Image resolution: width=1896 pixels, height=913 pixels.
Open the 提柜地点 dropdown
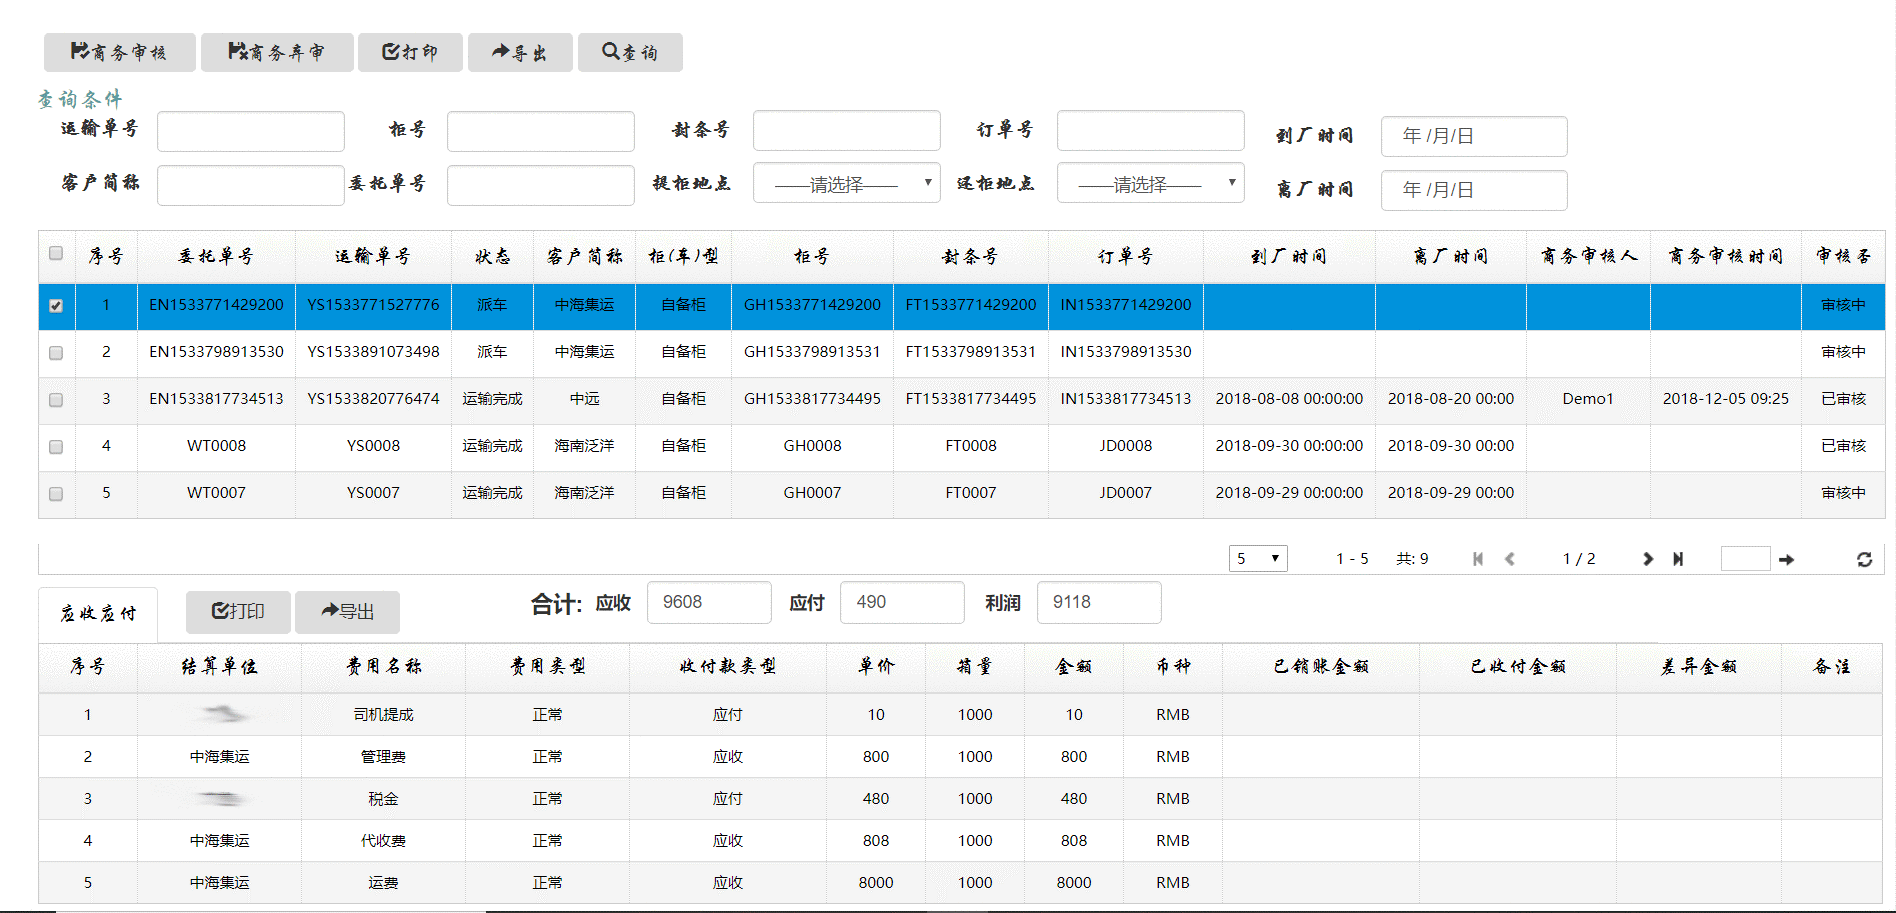pyautogui.click(x=846, y=183)
